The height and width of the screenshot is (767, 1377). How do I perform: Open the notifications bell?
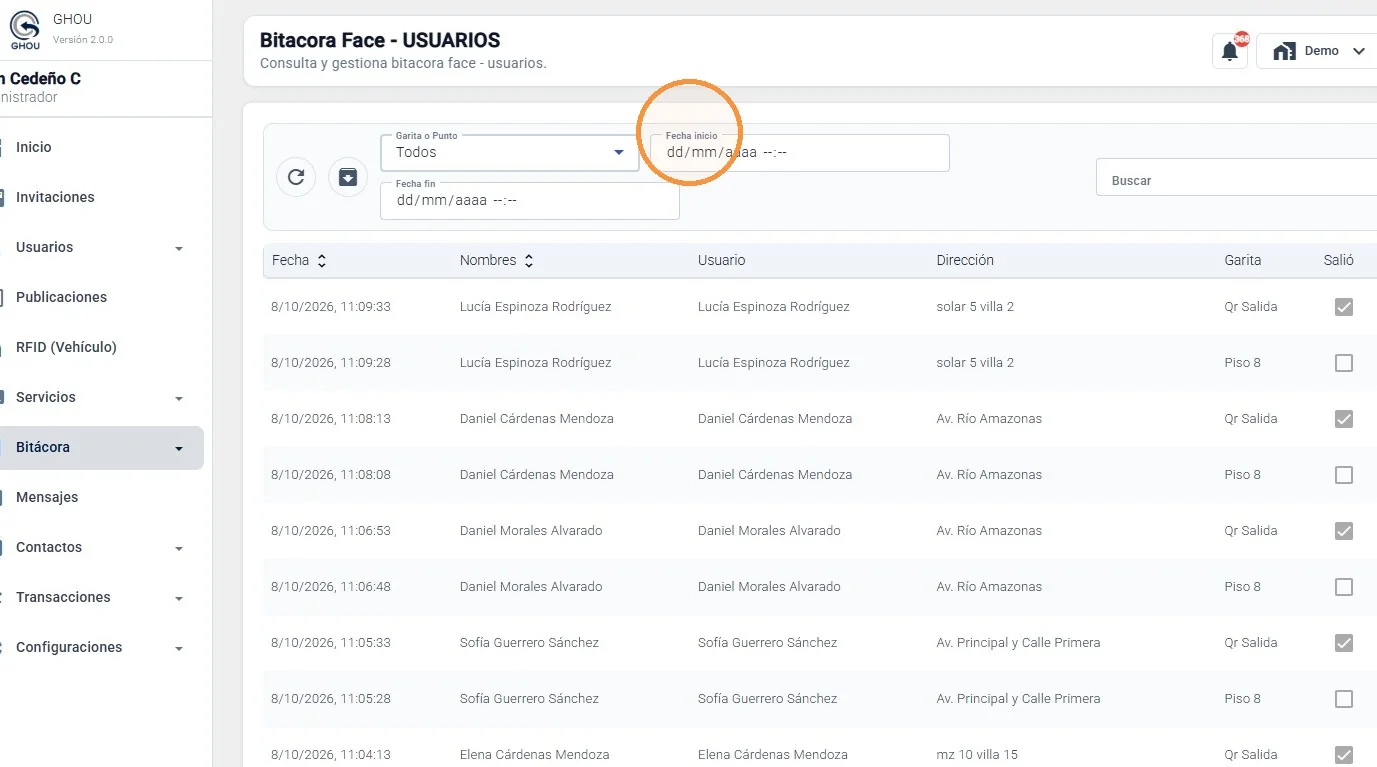1230,51
